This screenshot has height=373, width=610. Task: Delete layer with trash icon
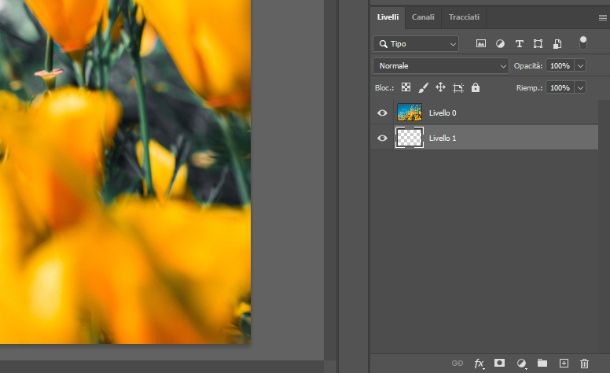tap(584, 363)
